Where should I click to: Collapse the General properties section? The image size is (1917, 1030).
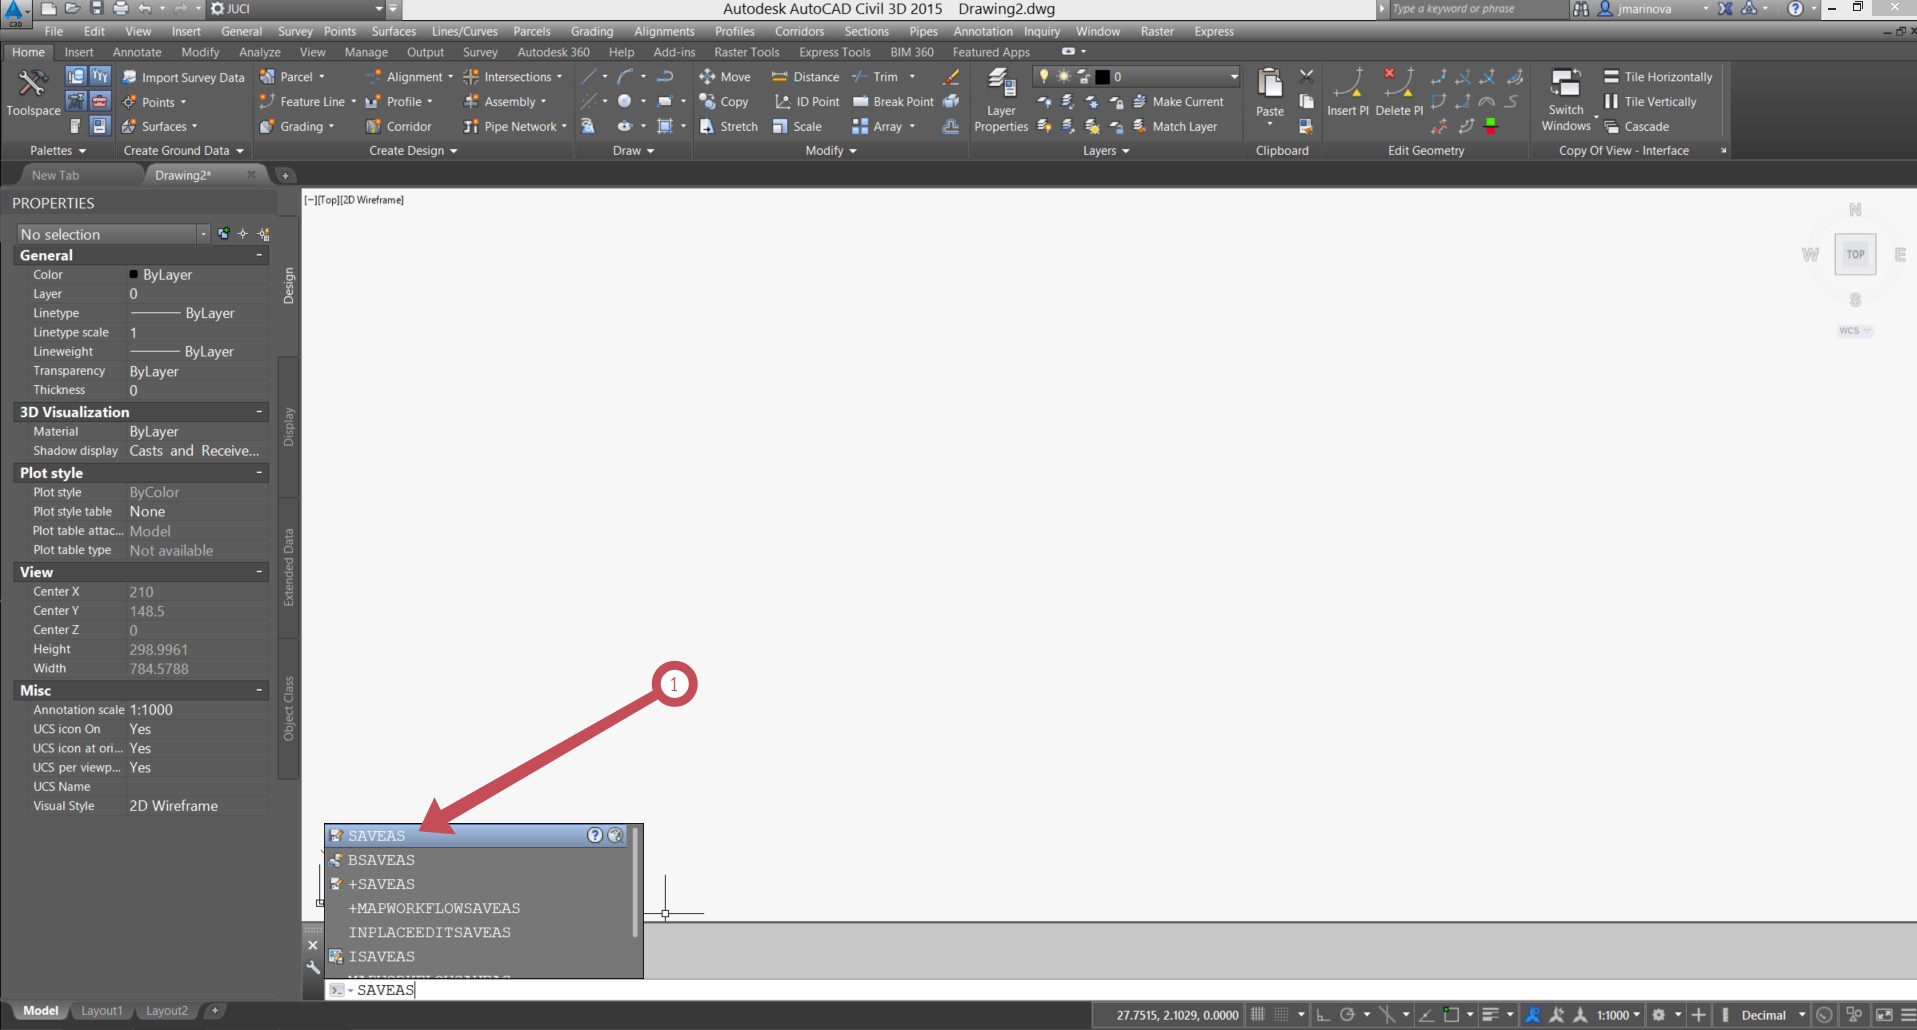(x=259, y=255)
